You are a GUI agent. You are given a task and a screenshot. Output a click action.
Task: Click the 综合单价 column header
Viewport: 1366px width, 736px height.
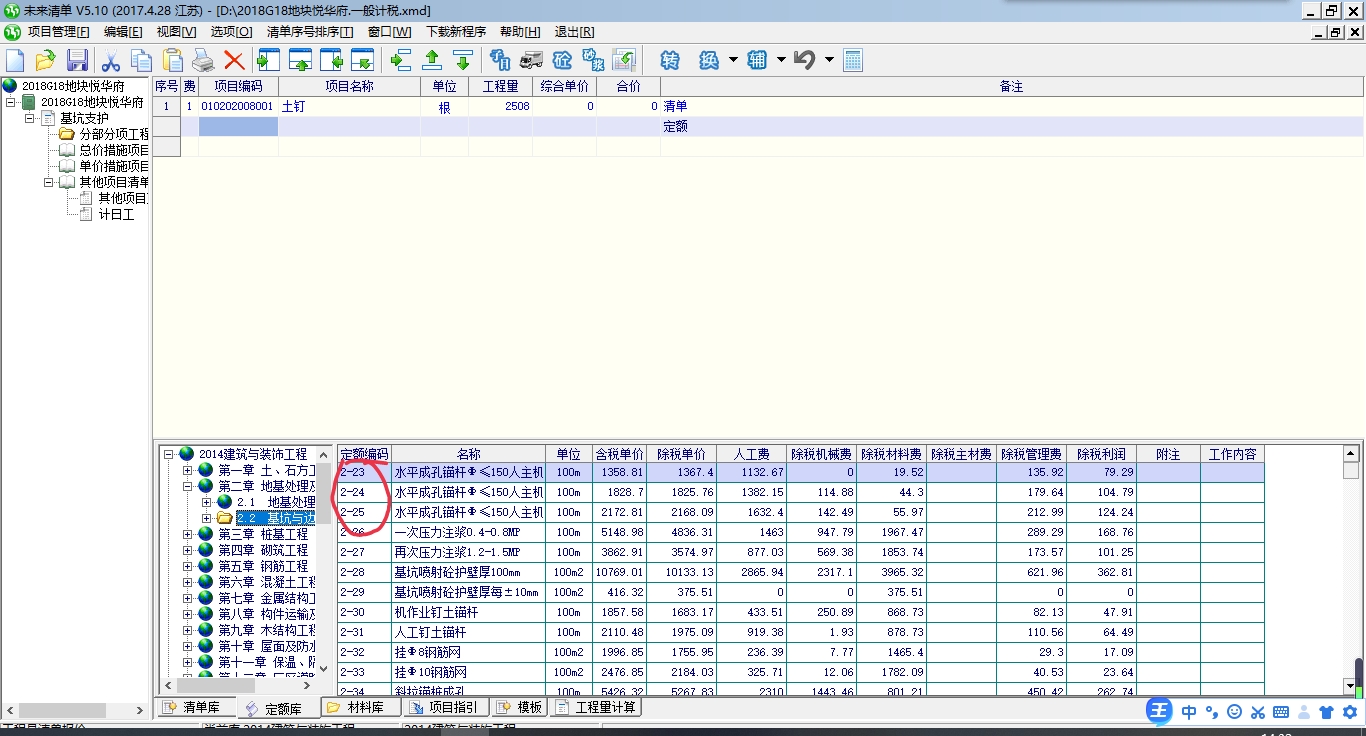click(x=564, y=86)
